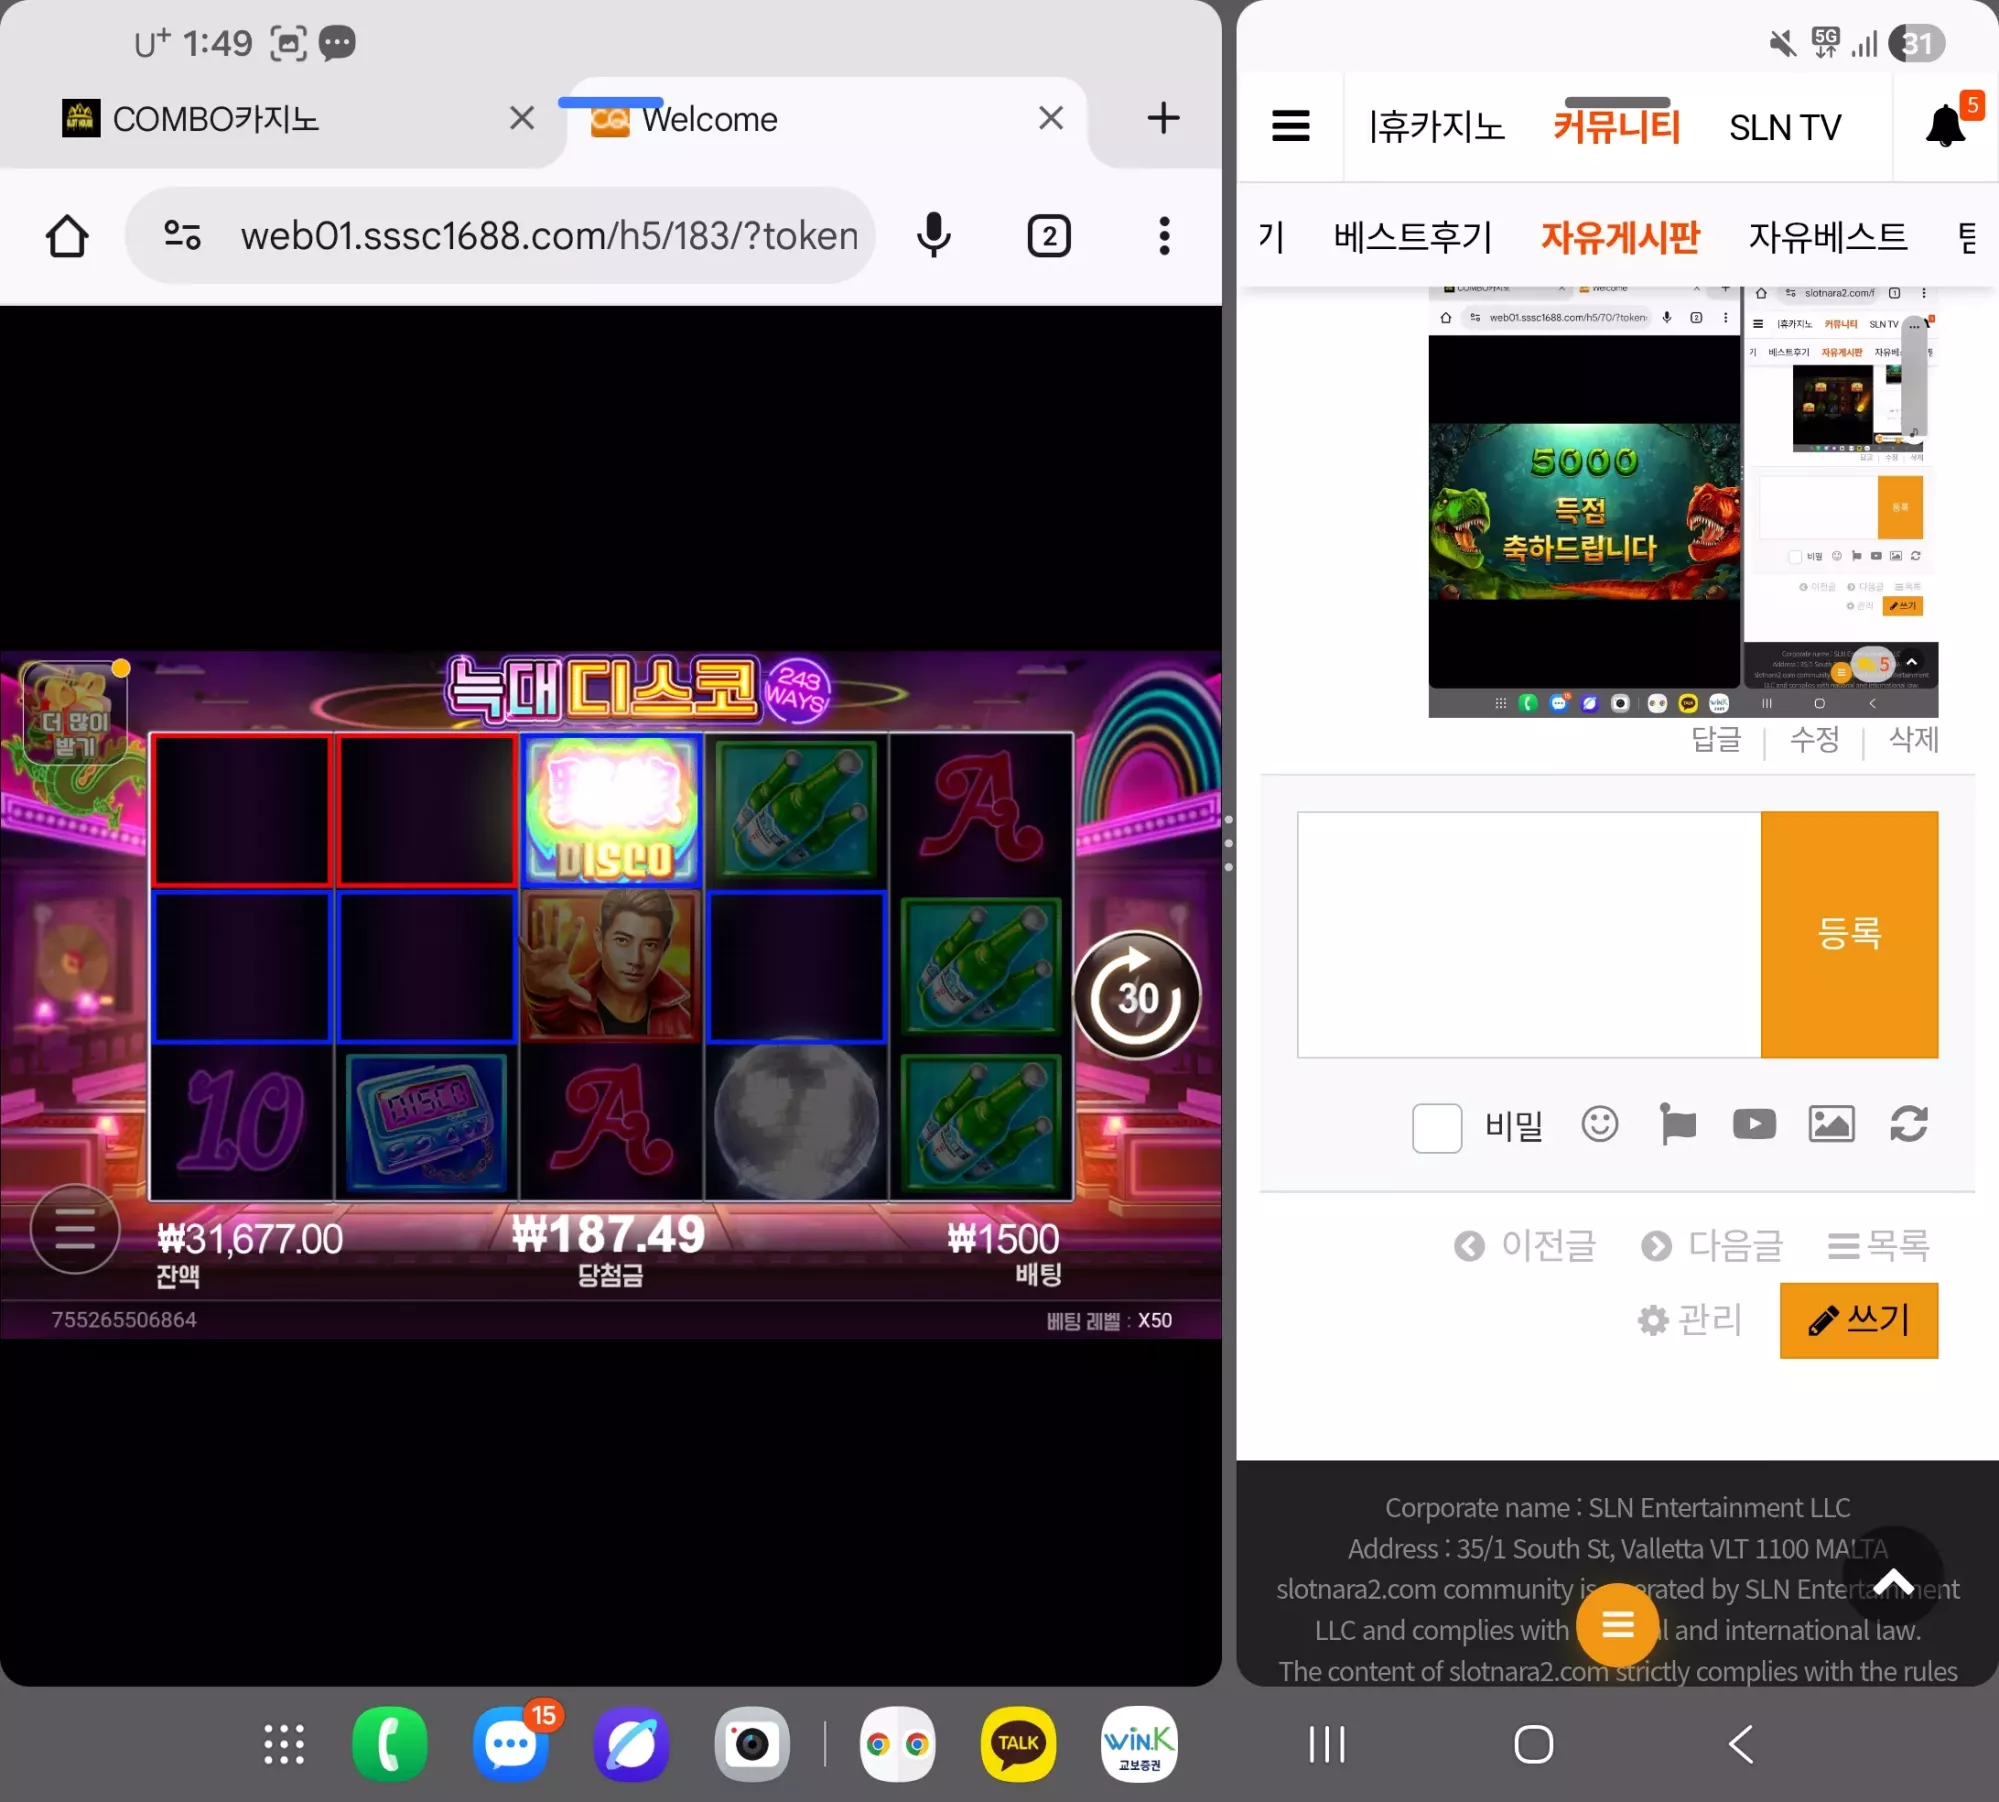Reply using the 답글 link
This screenshot has width=1999, height=1802.
pos(1716,740)
